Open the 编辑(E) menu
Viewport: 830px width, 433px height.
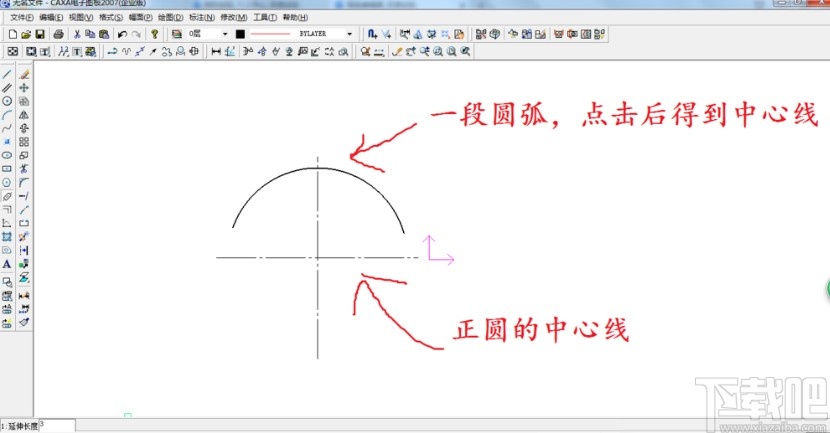51,17
